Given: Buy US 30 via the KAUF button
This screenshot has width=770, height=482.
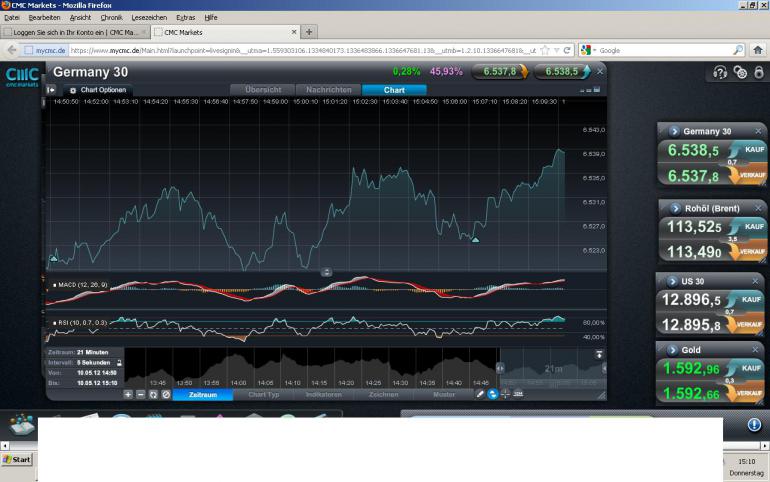Looking at the screenshot, I should pyautogui.click(x=746, y=299).
